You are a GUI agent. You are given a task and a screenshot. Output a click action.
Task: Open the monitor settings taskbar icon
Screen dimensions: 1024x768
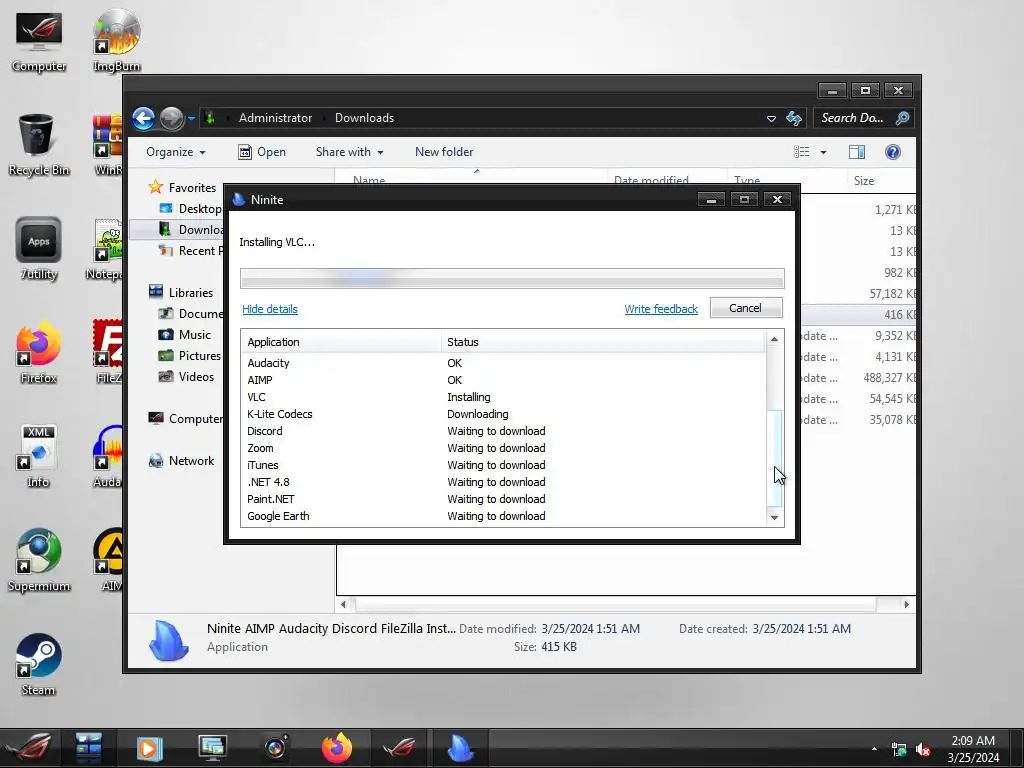[212, 748]
